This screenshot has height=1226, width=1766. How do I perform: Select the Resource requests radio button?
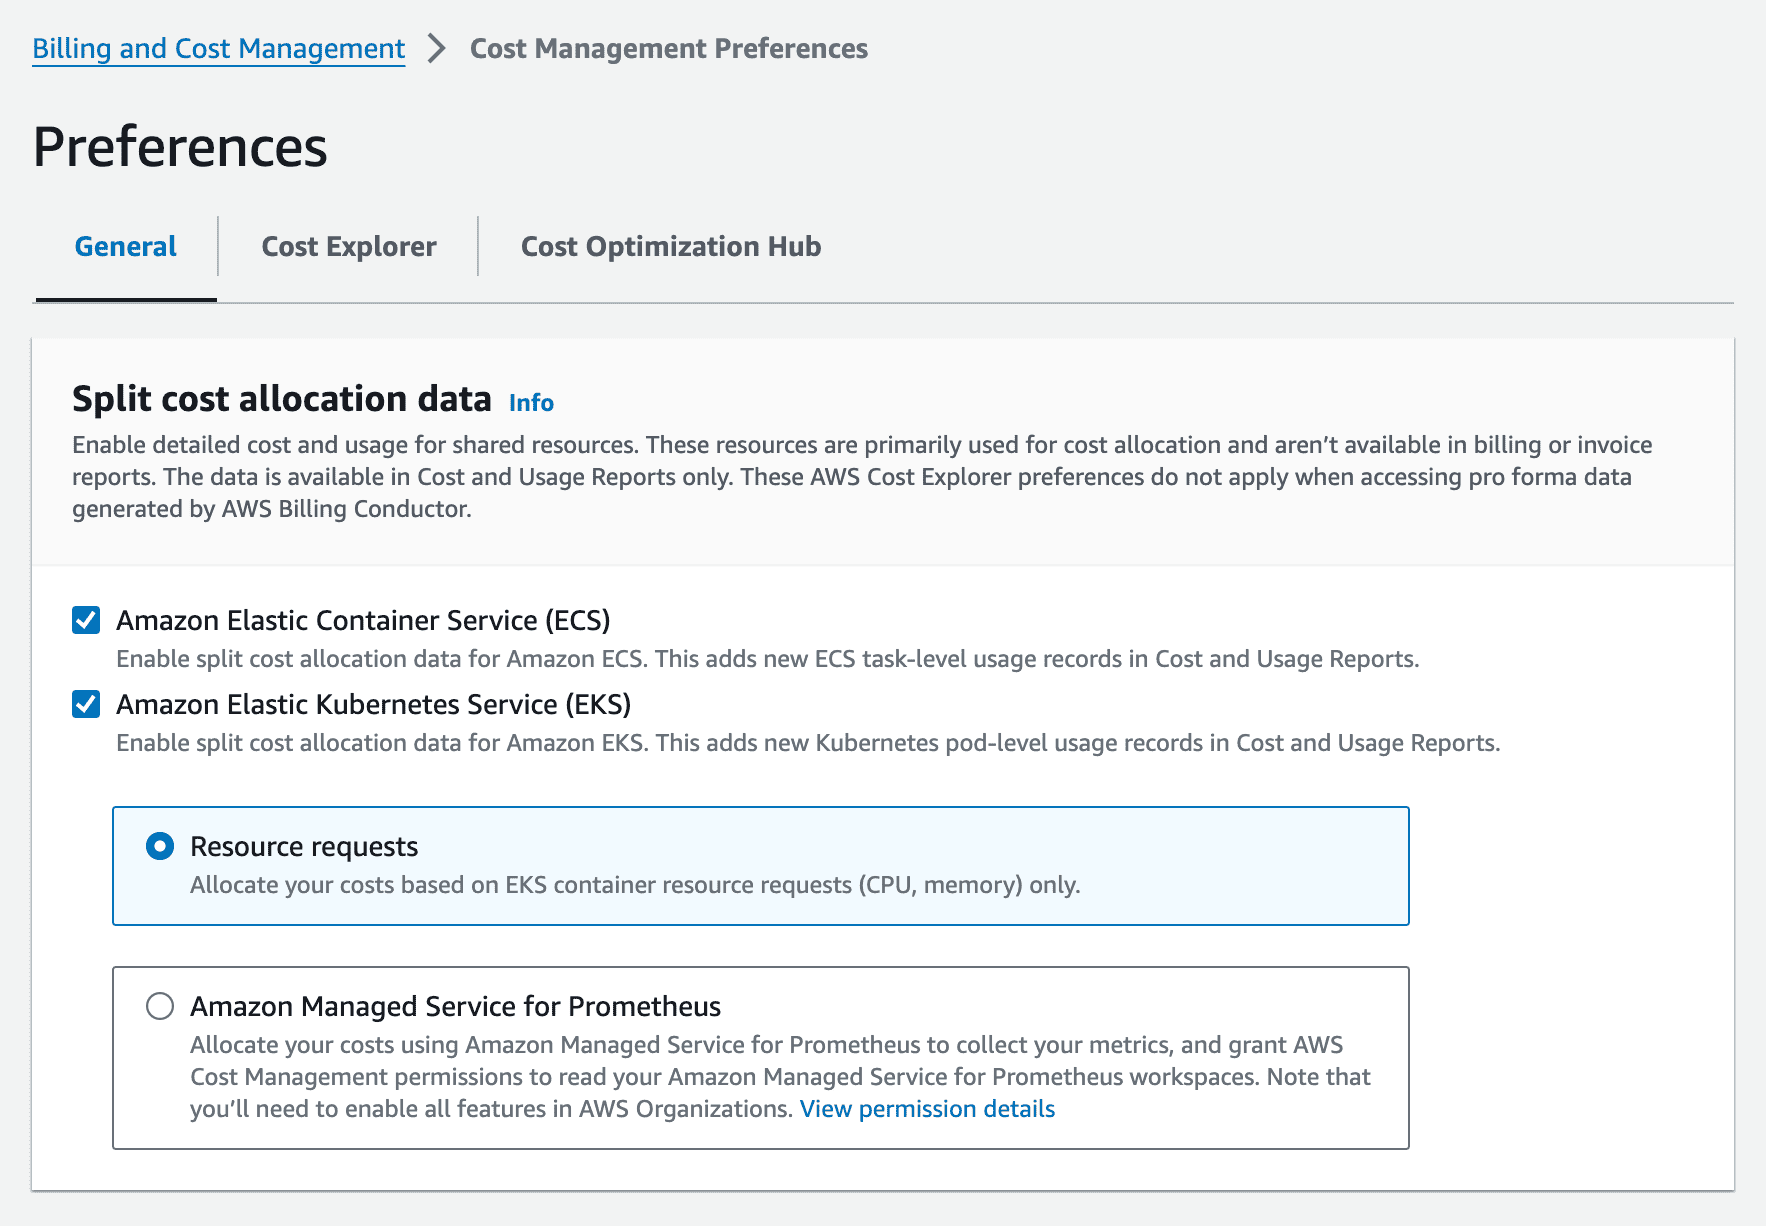(x=160, y=846)
